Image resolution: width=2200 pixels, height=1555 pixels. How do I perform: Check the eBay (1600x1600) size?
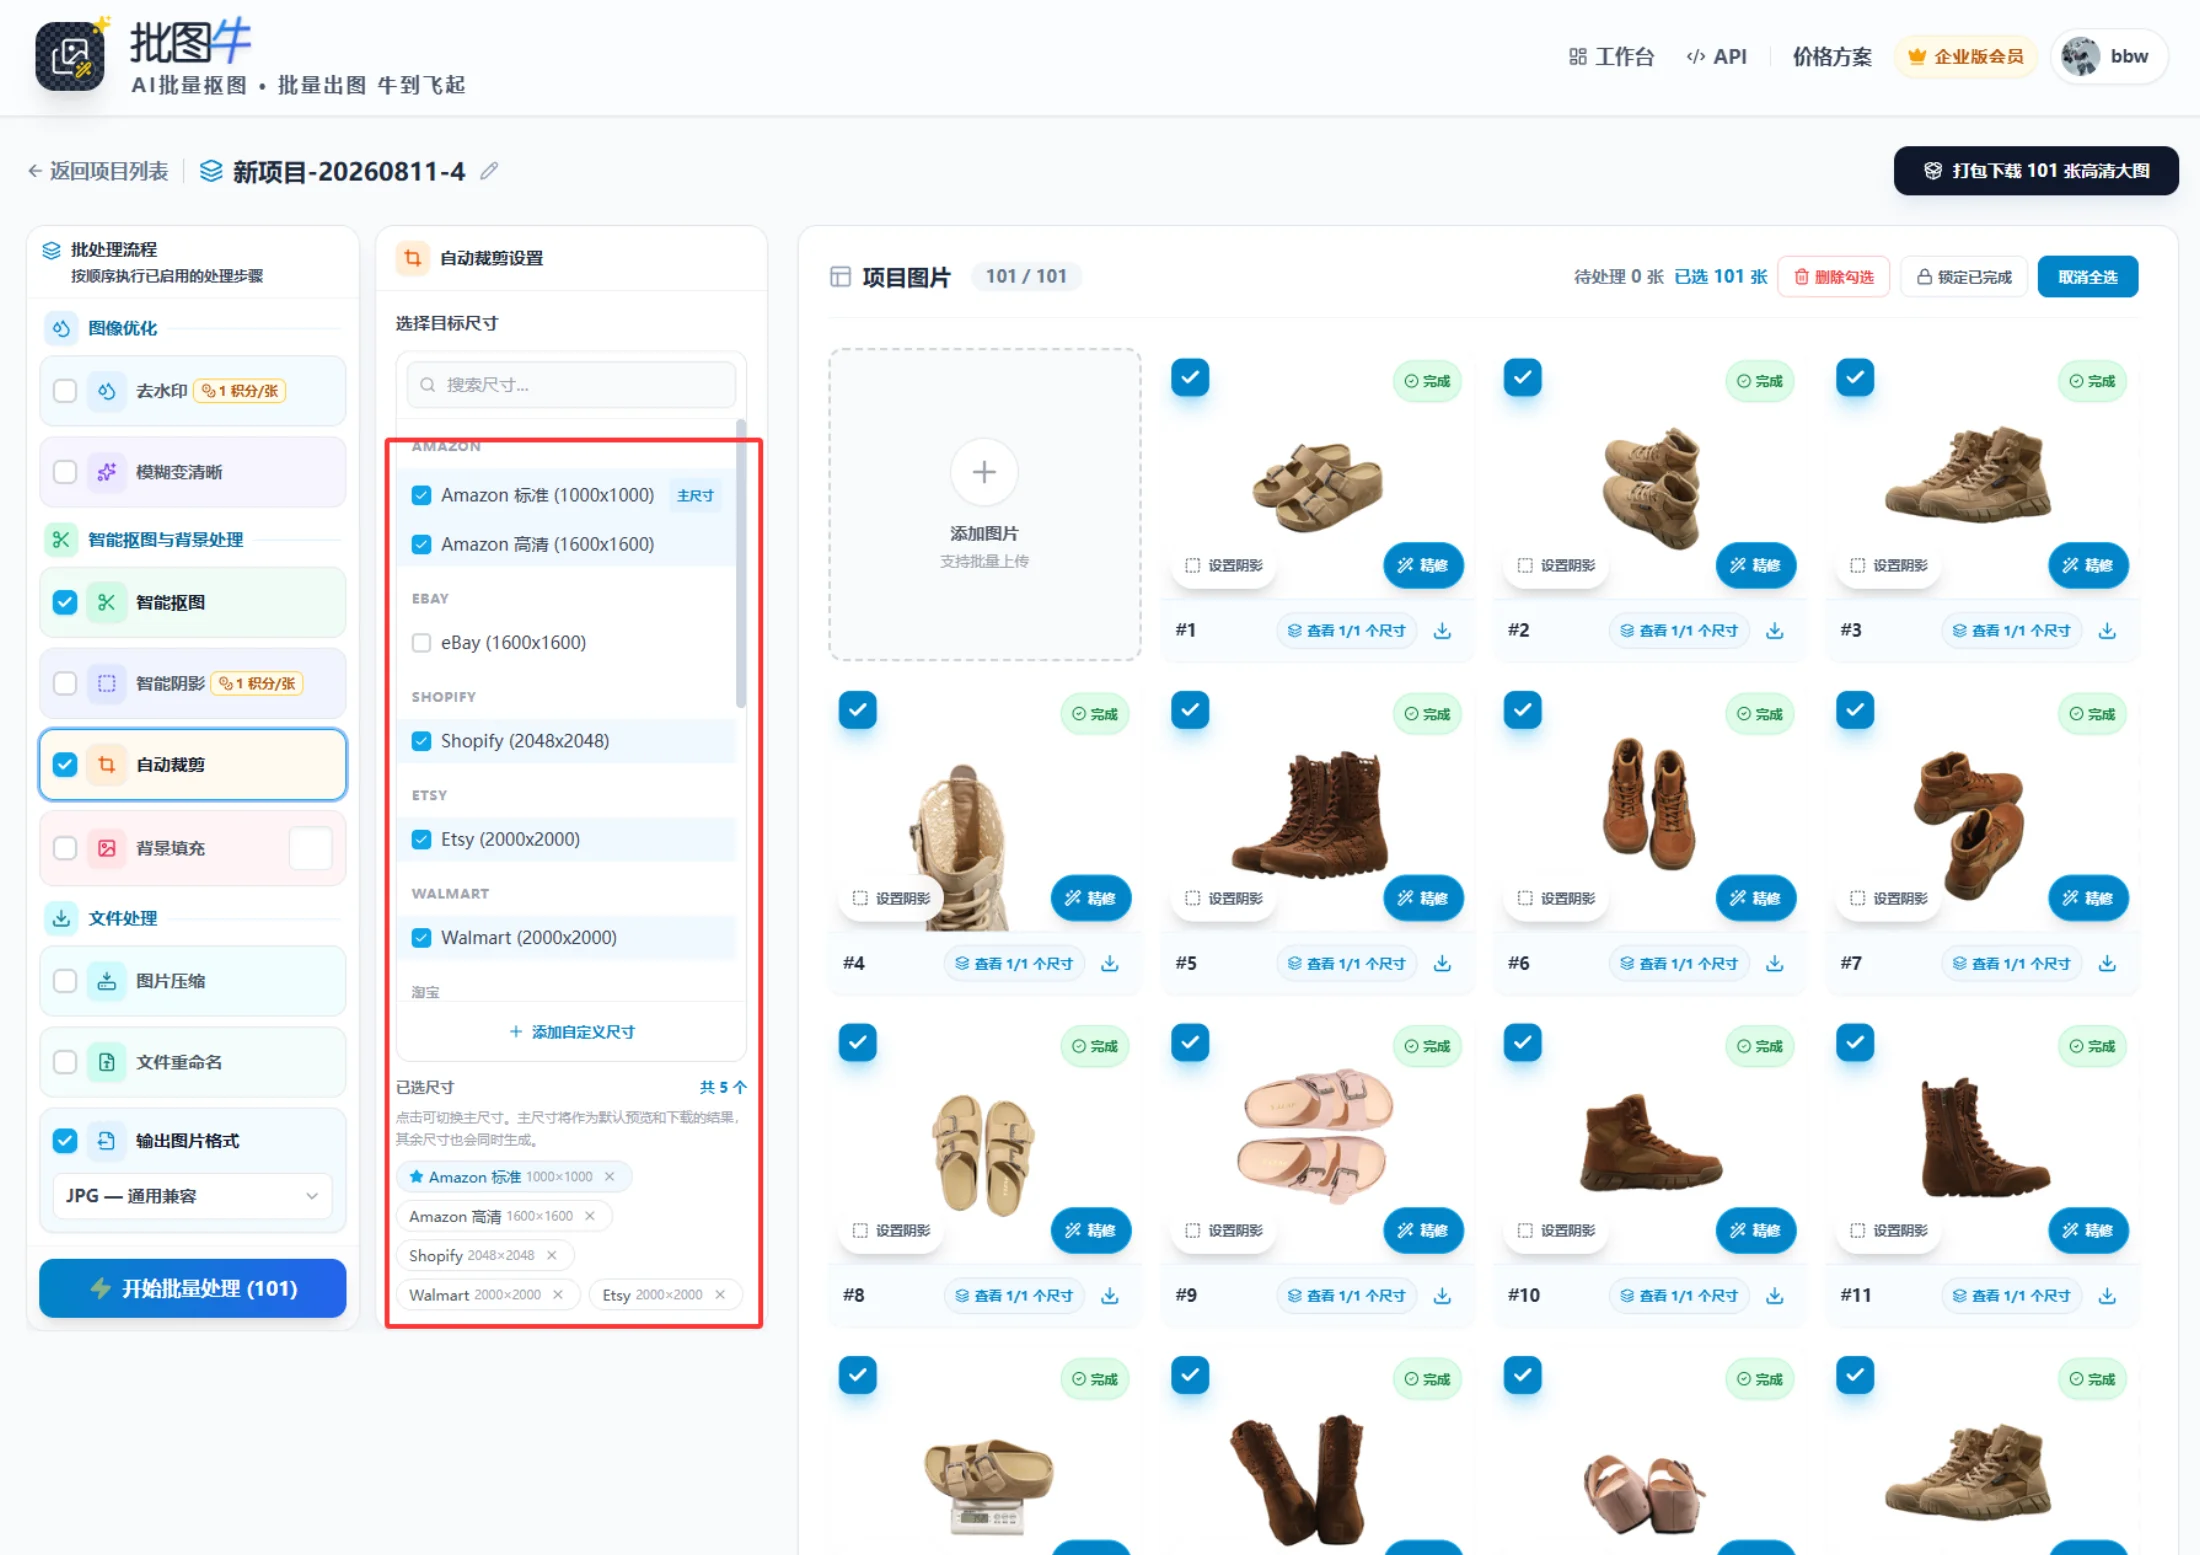[421, 643]
